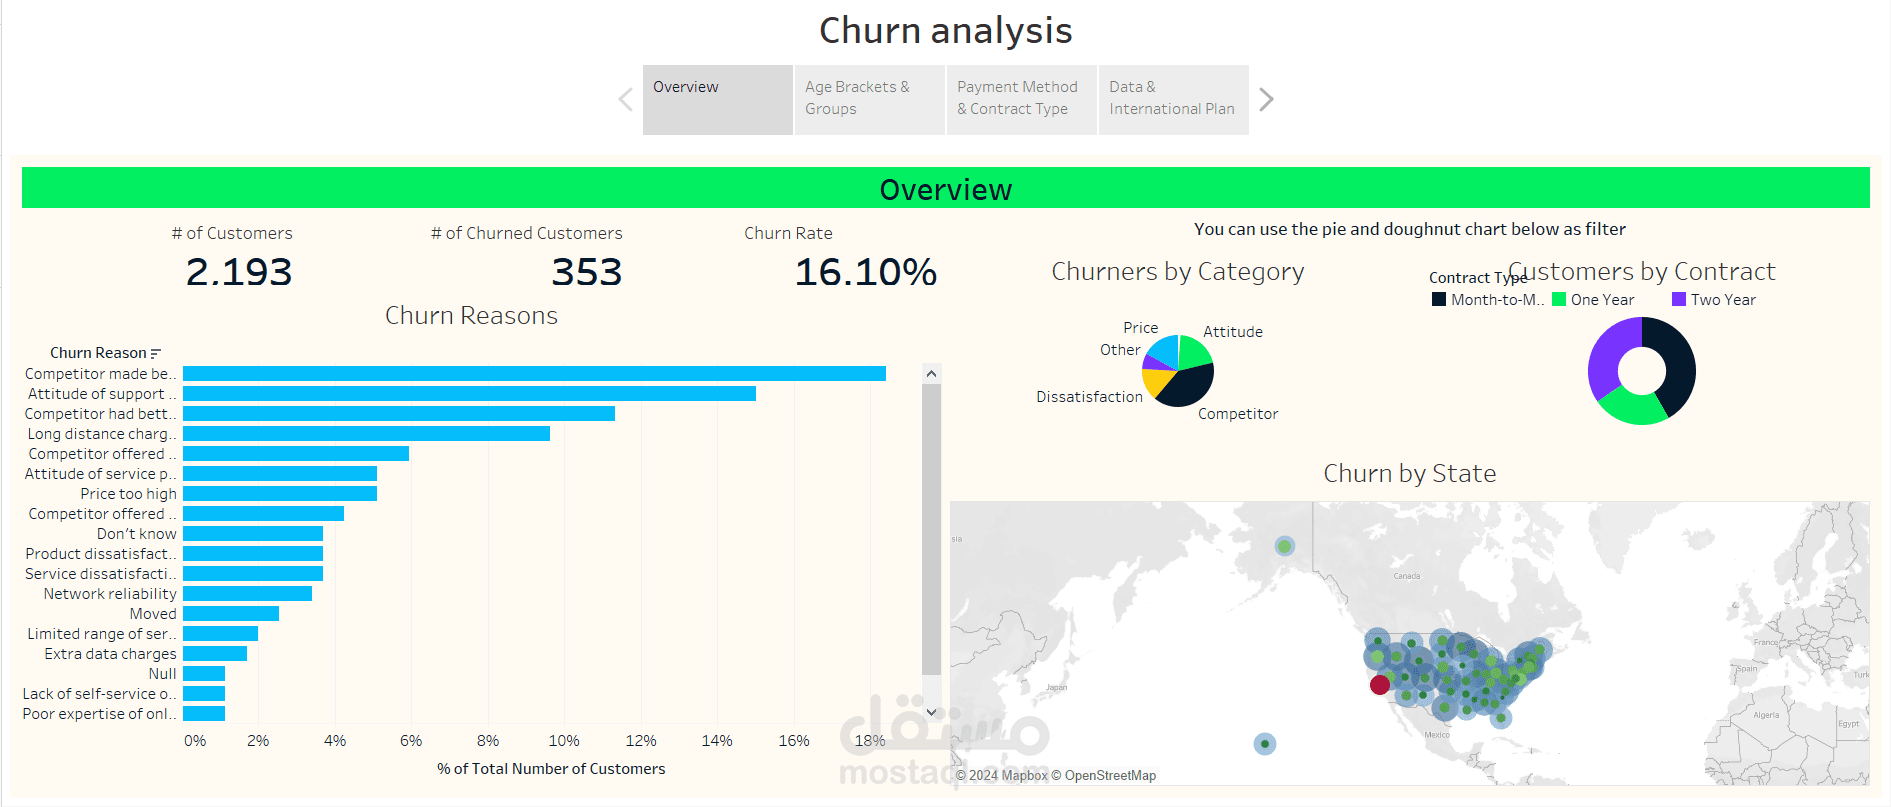Switch to Age Brackets & Groups tab
The image size is (1891, 807).
[870, 100]
